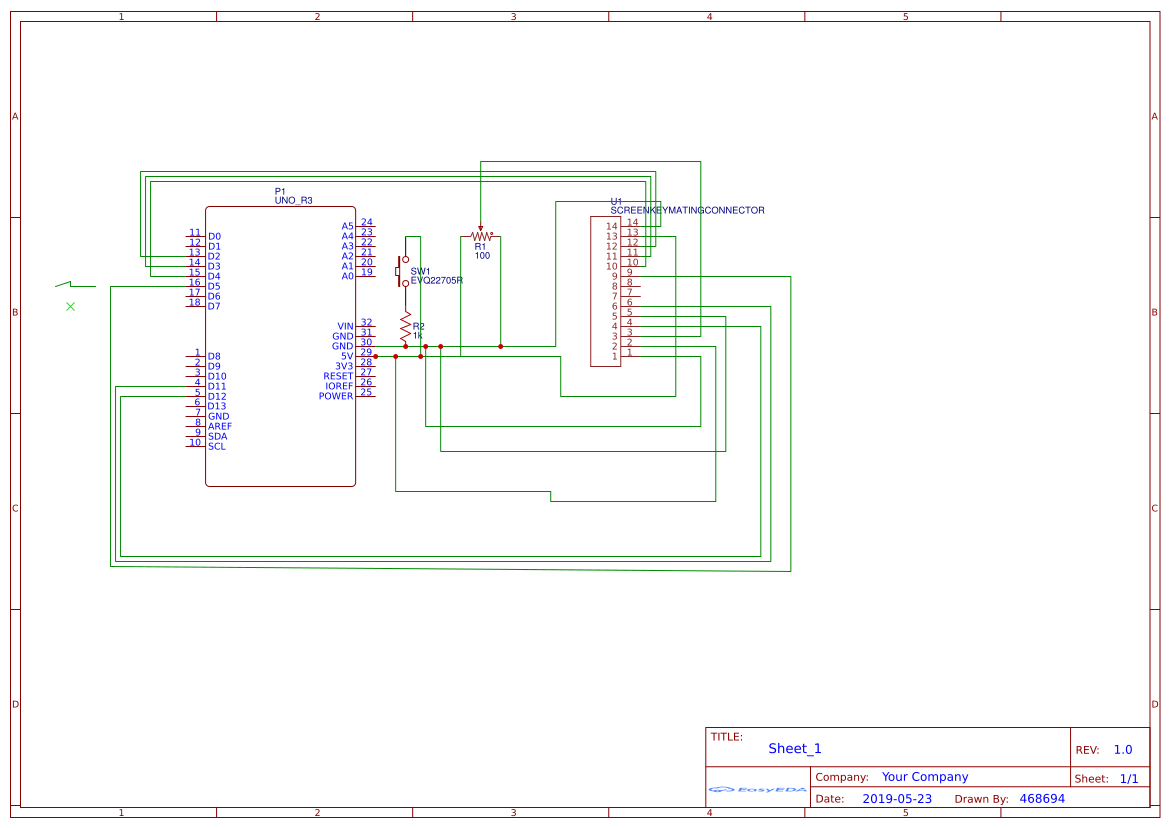This screenshot has height=828, width=1170.
Task: Click the R1 potentiometer resistor symbol
Action: [x=481, y=235]
